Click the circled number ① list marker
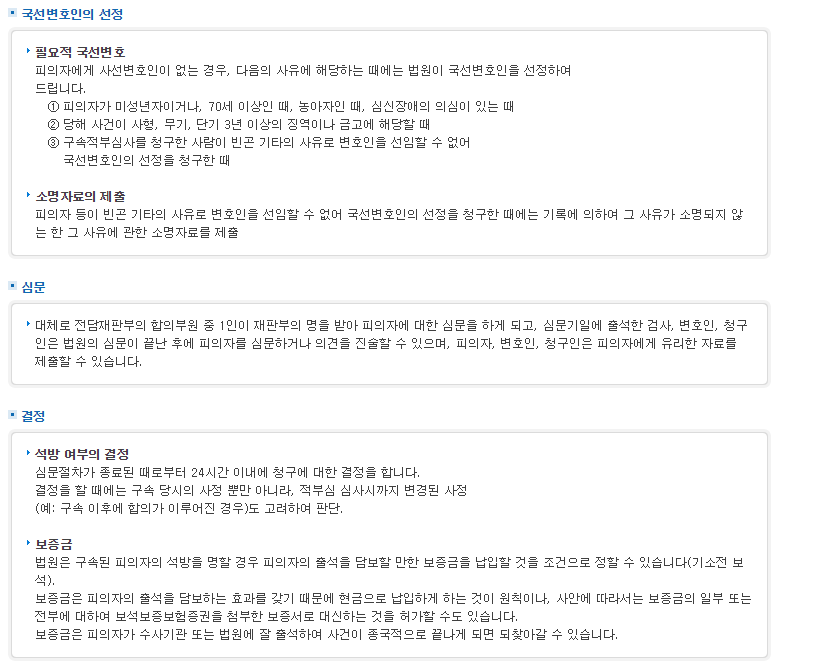Screen dimensions: 815x672 coord(53,106)
